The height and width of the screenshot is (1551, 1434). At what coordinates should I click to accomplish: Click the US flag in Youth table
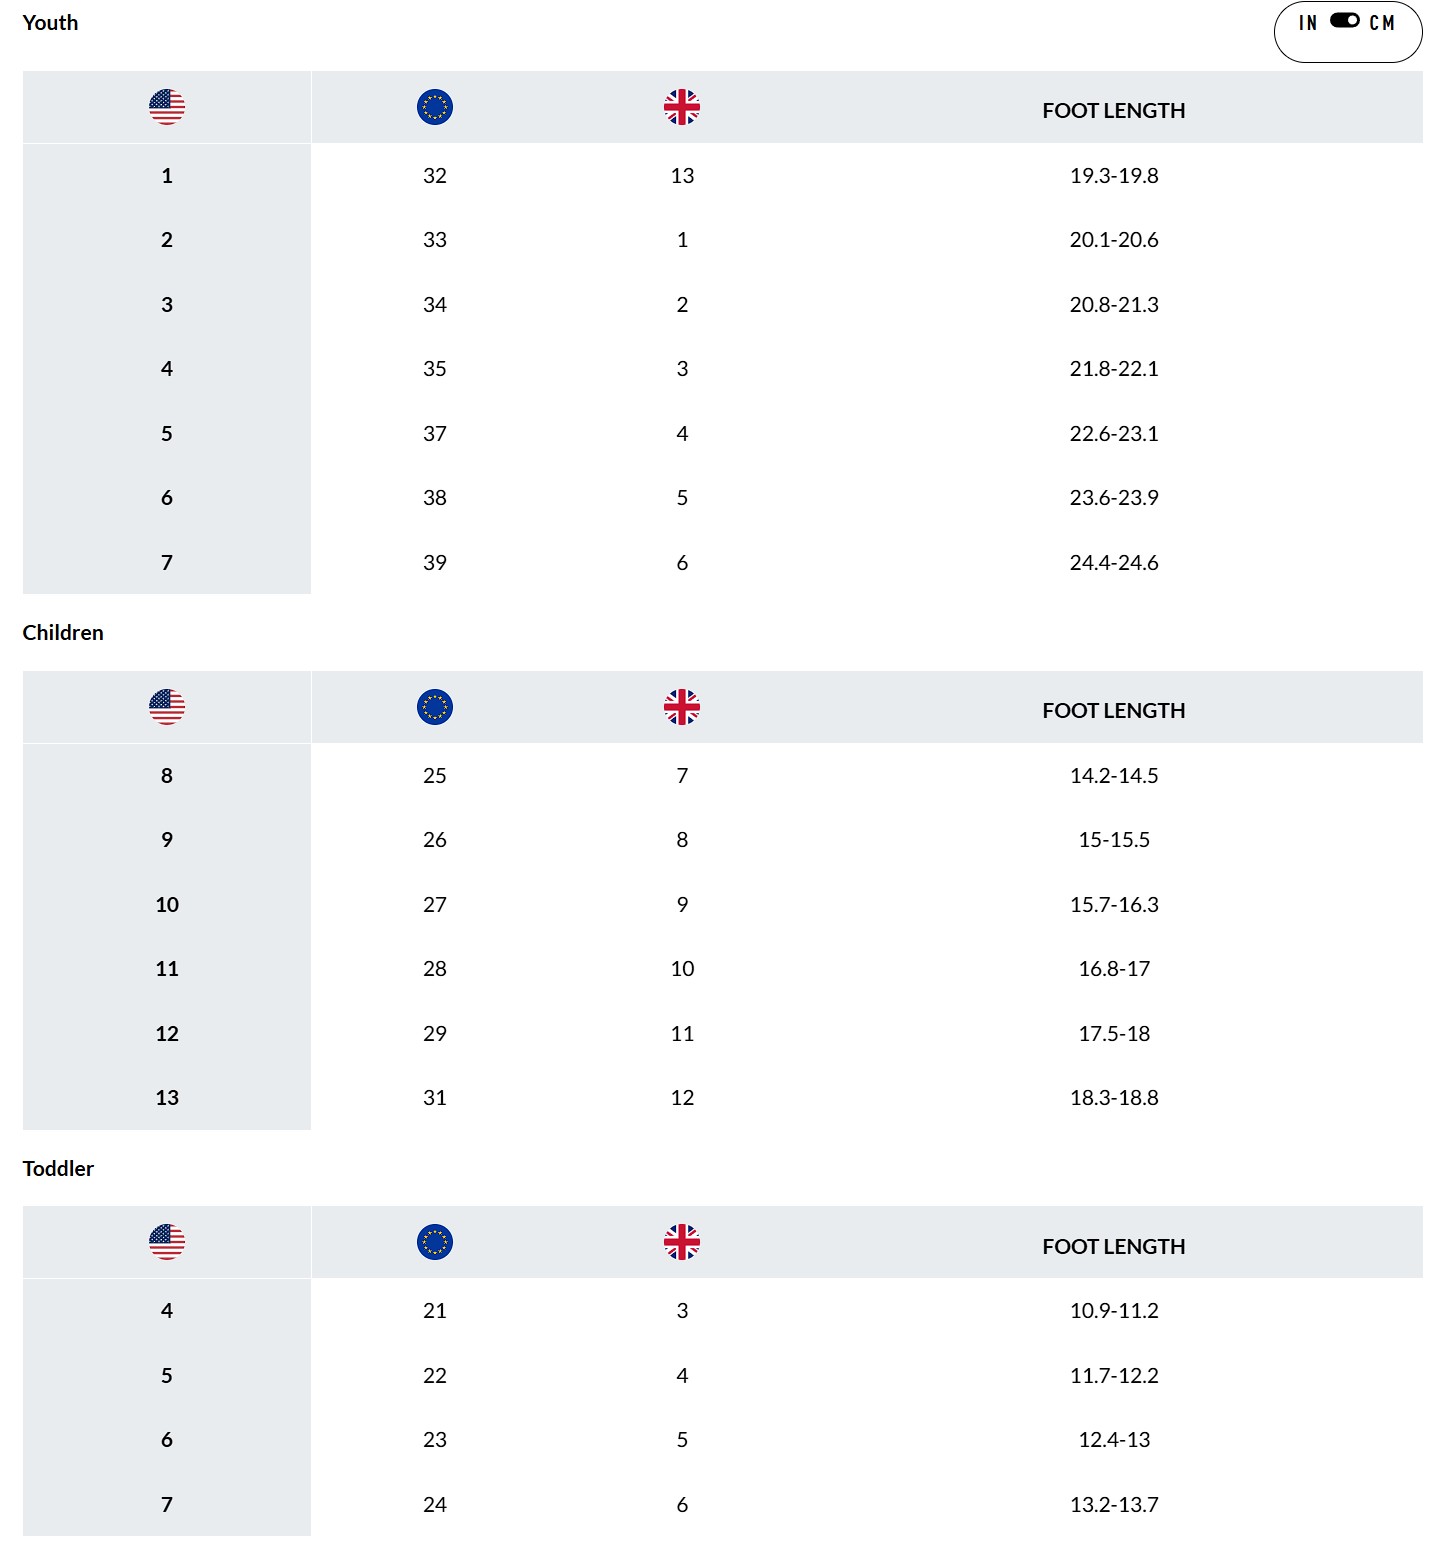click(167, 107)
